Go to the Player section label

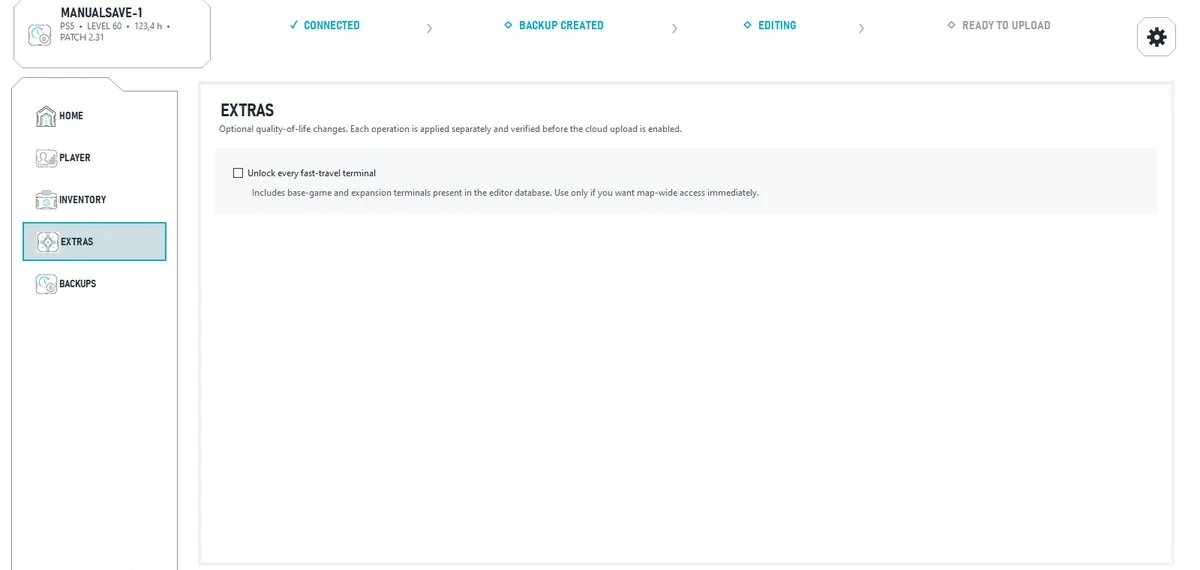pyautogui.click(x=75, y=158)
